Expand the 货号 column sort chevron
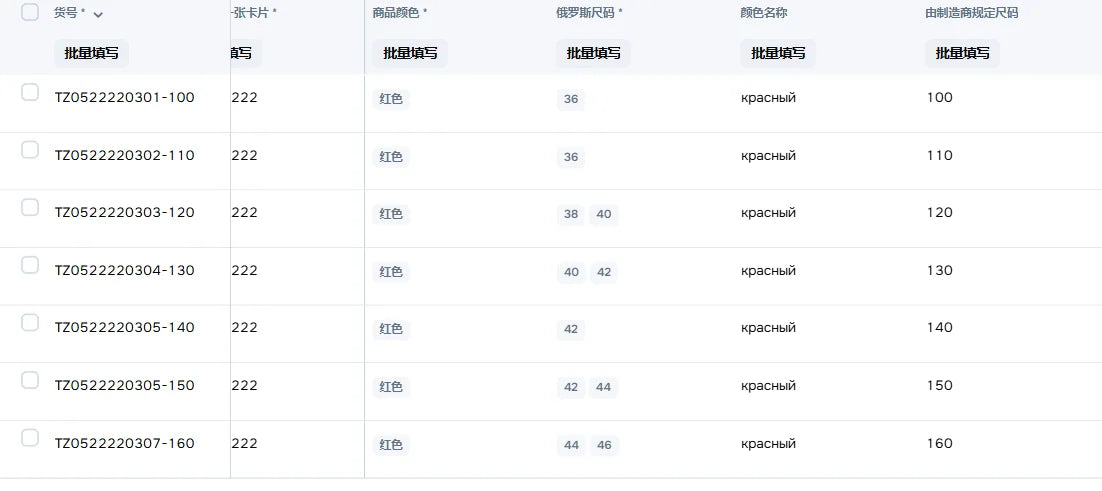Screen dimensions: 1102x491 point(98,15)
